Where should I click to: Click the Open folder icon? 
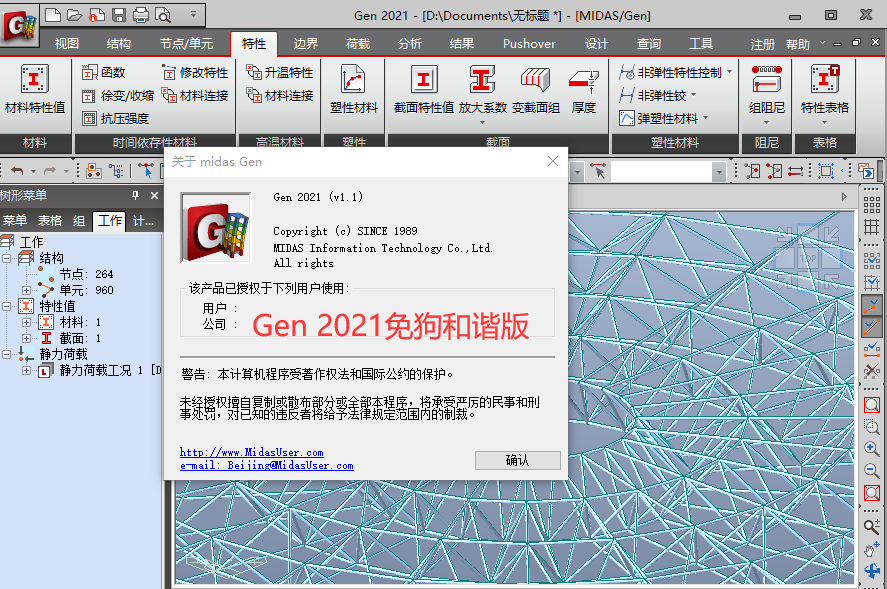(75, 15)
